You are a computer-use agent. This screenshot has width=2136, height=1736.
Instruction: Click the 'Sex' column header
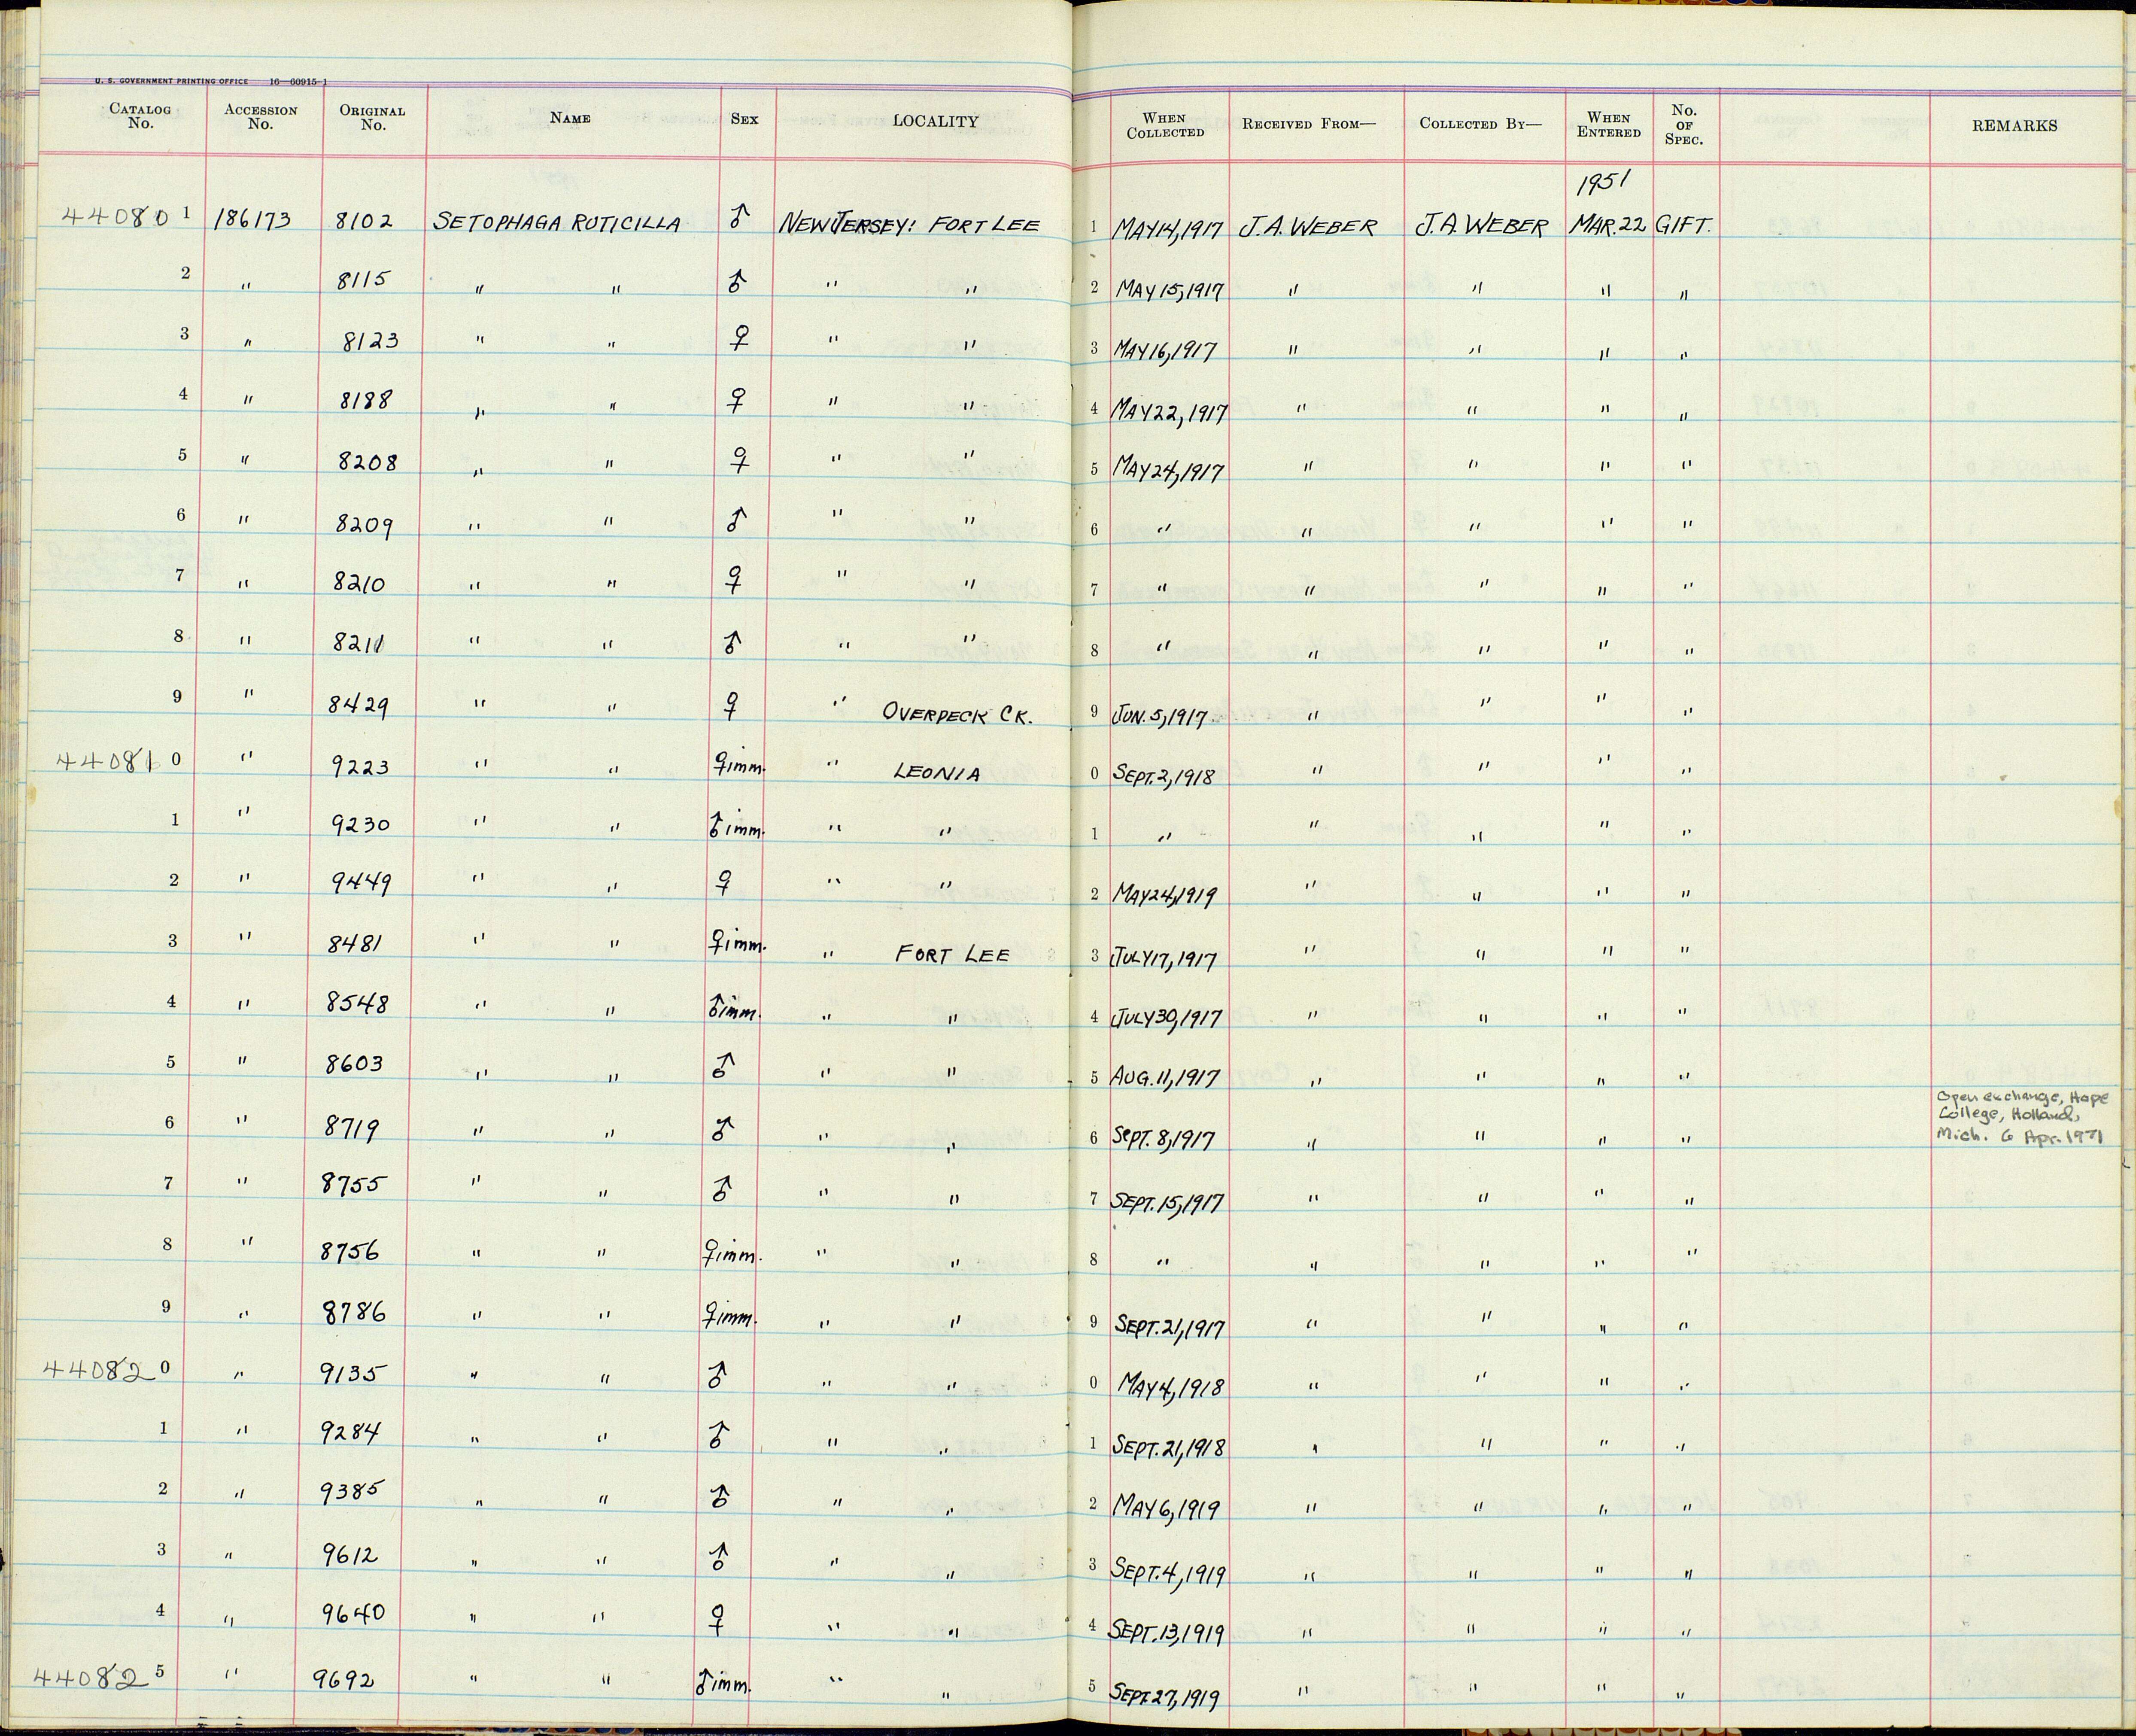[744, 118]
